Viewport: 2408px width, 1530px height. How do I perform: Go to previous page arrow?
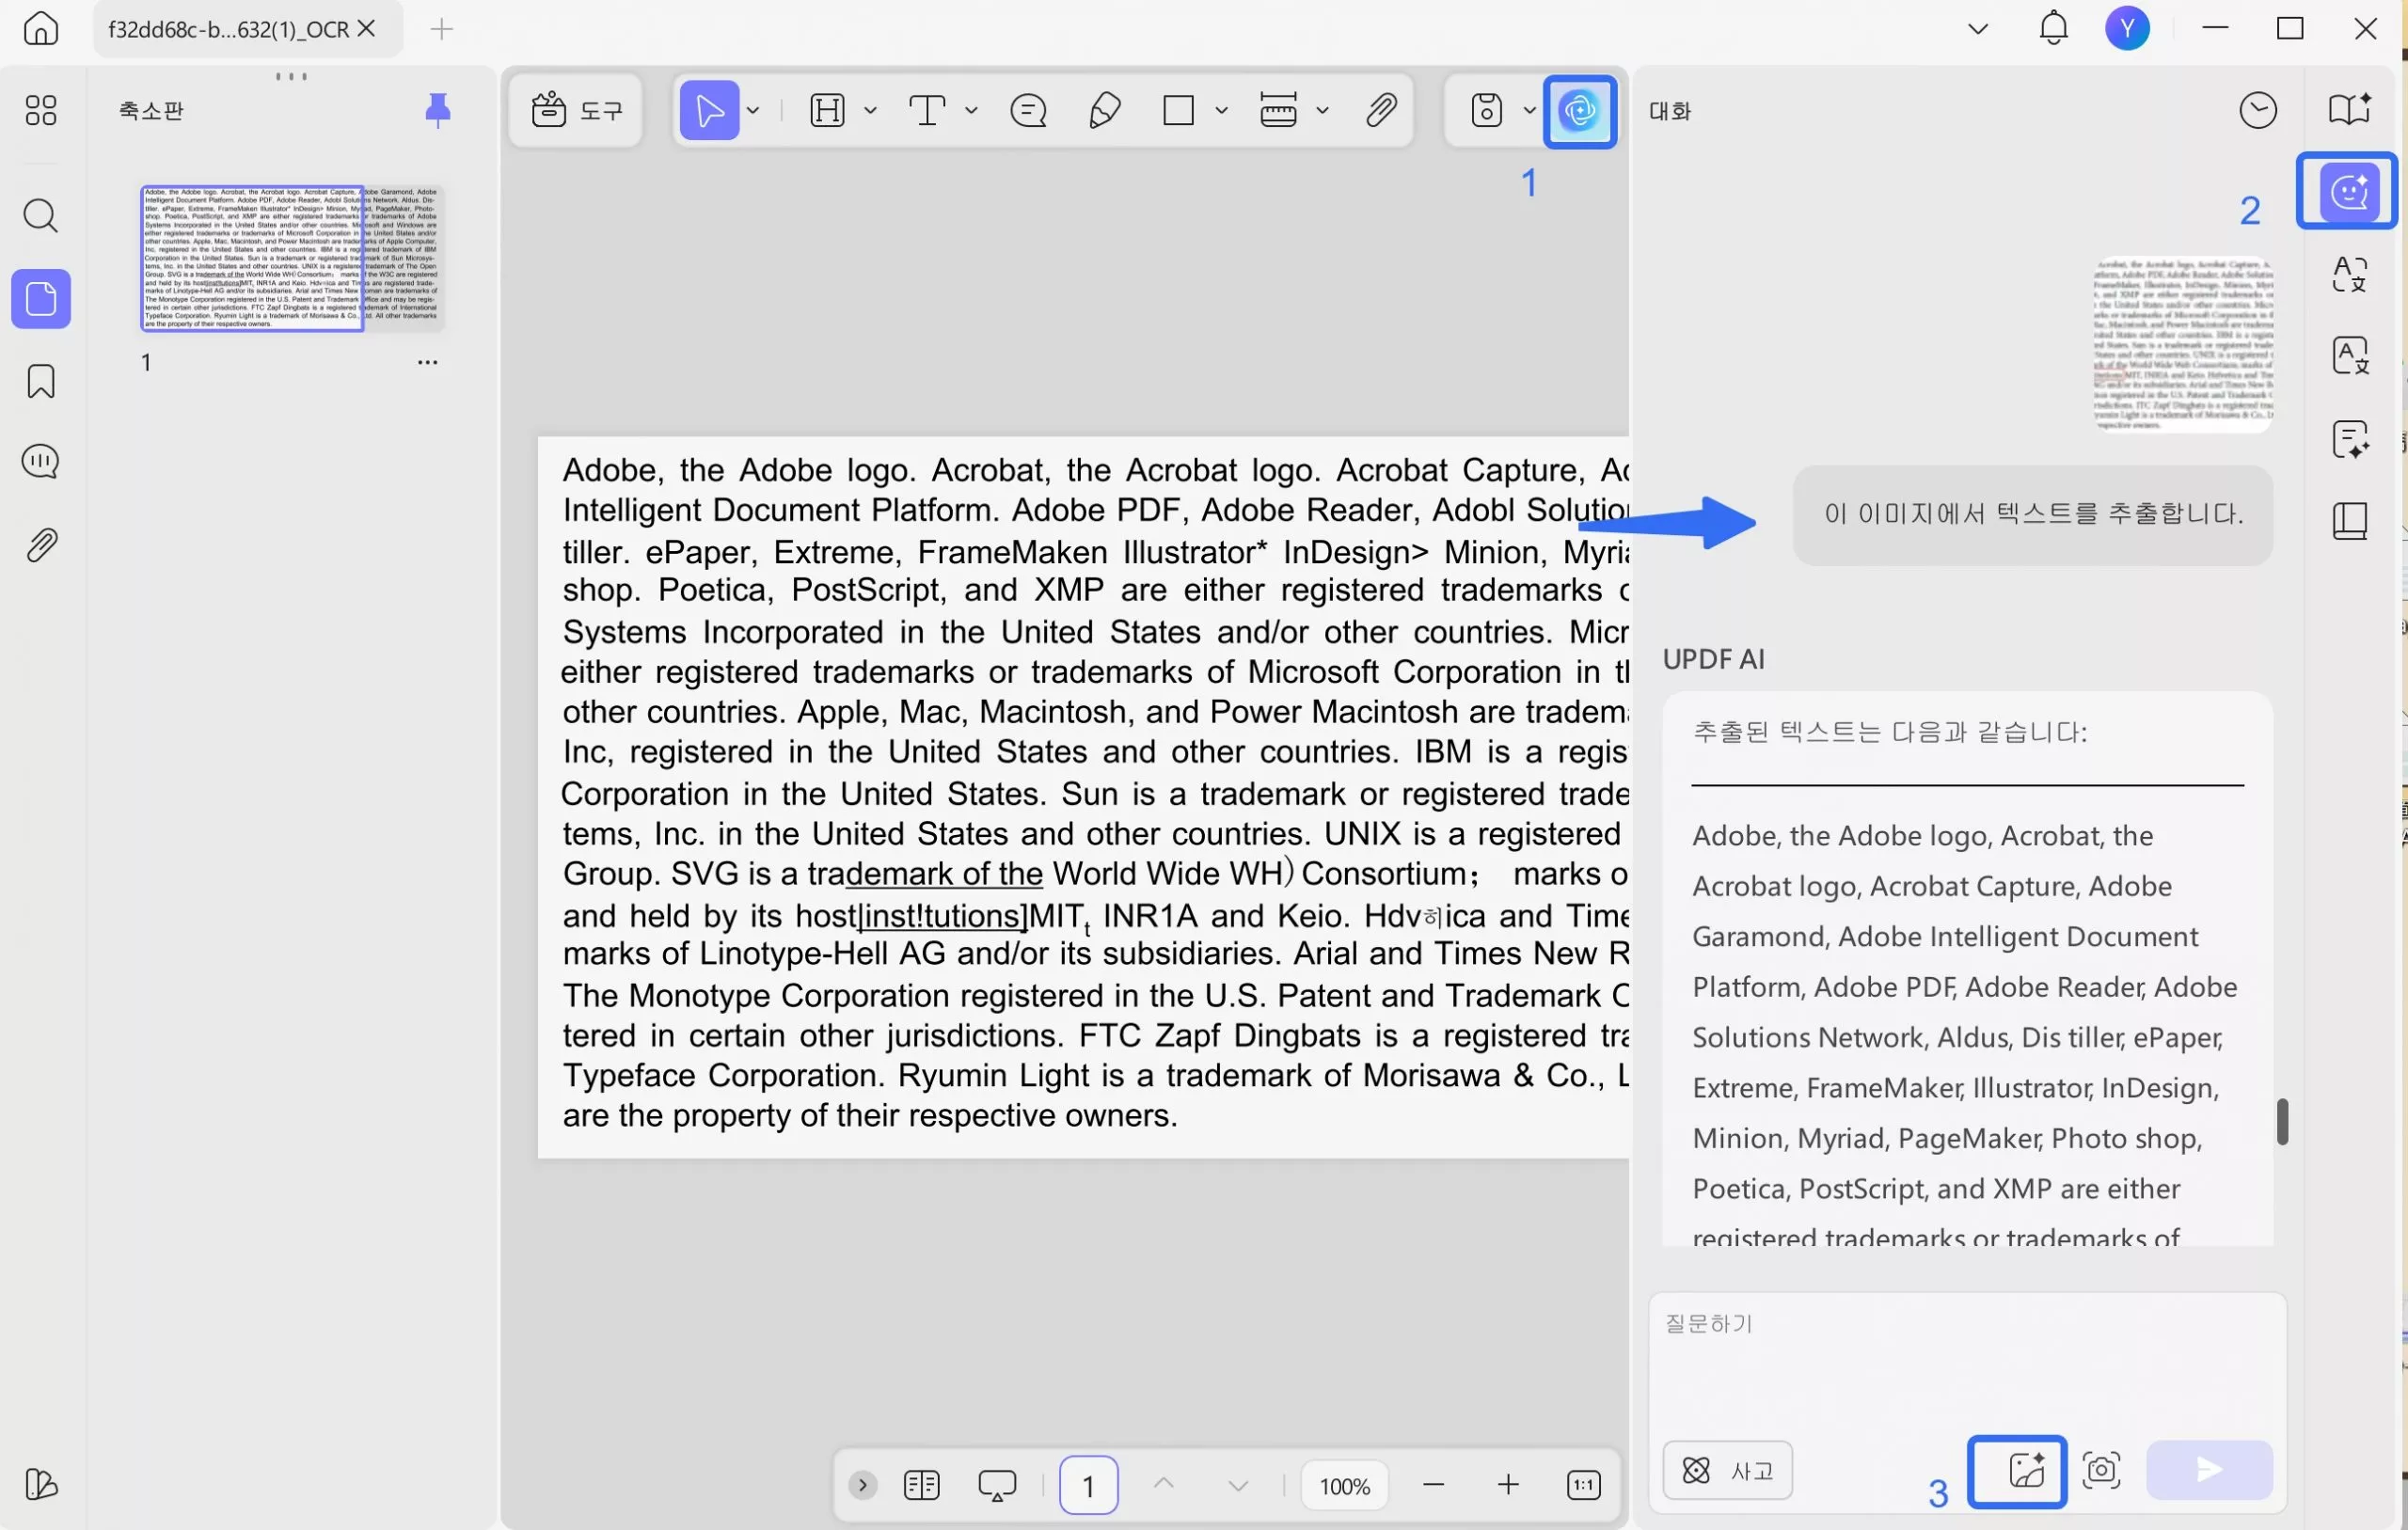pyautogui.click(x=1163, y=1485)
